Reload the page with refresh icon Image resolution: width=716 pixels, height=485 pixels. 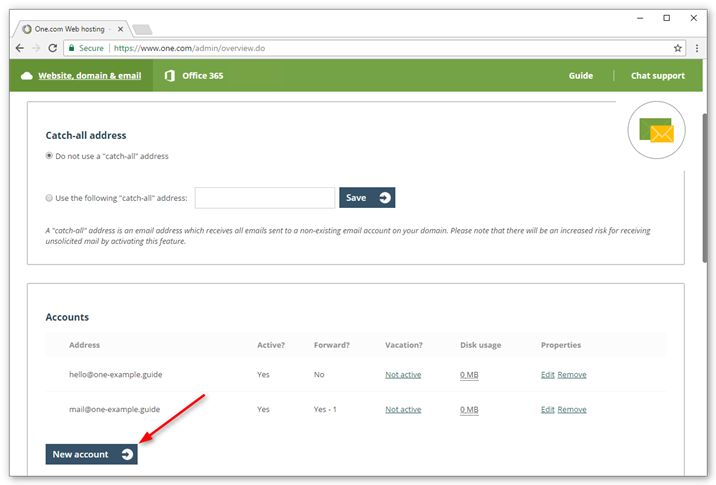[x=53, y=48]
